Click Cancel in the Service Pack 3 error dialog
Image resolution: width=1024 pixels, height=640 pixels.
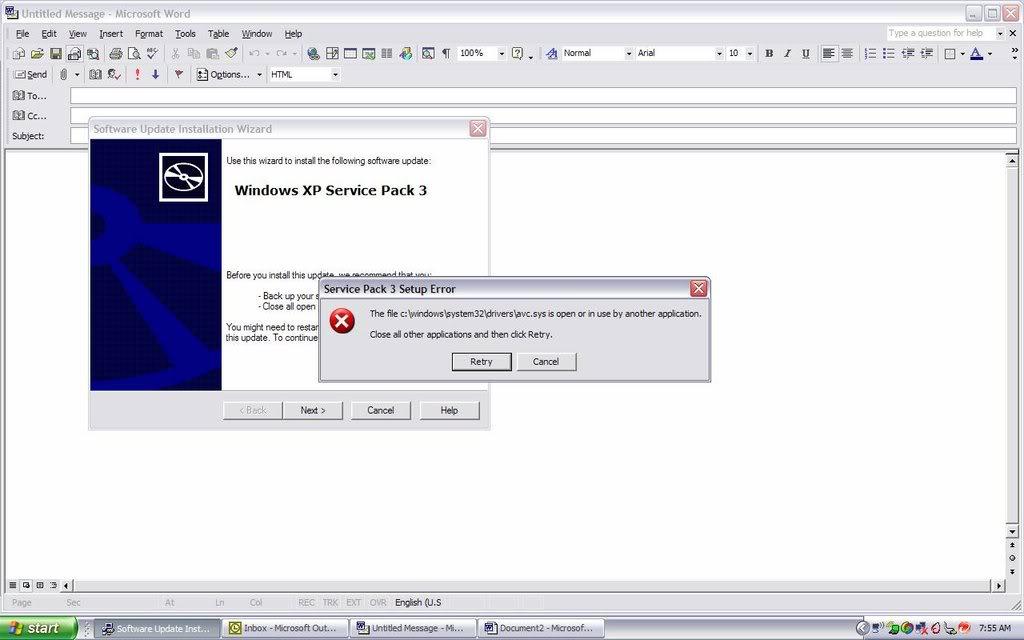click(546, 361)
